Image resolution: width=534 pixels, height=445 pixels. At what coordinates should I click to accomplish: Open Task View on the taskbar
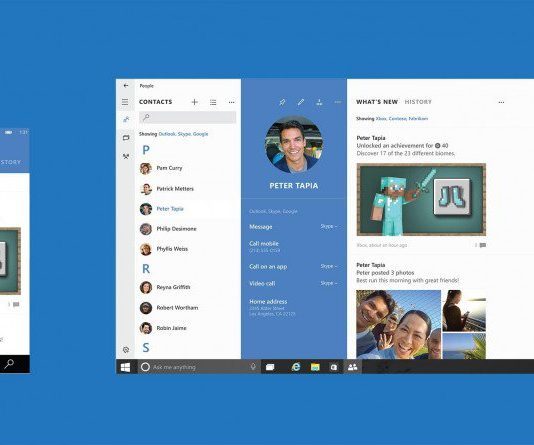(x=270, y=367)
